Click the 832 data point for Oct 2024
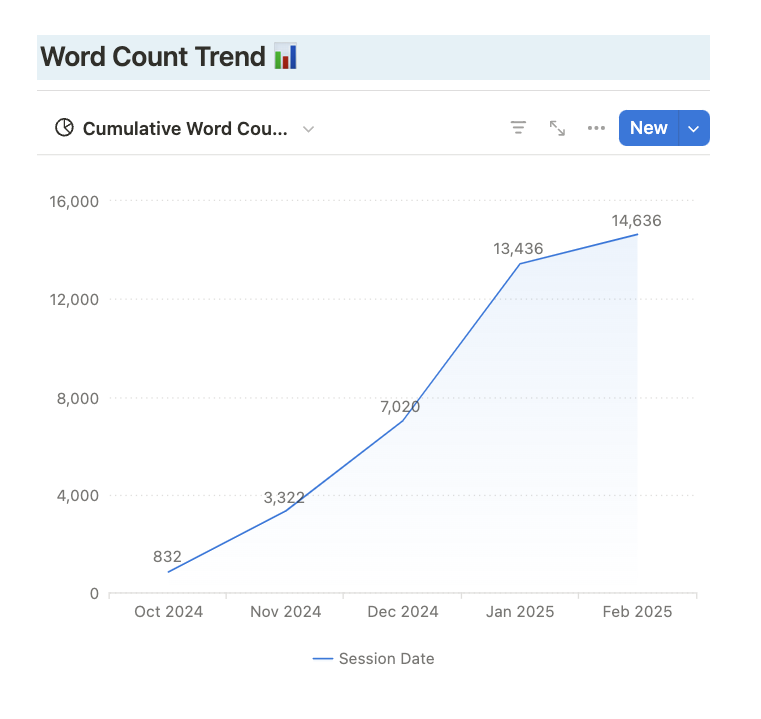Screen dimensions: 761x719 pyautogui.click(x=168, y=572)
